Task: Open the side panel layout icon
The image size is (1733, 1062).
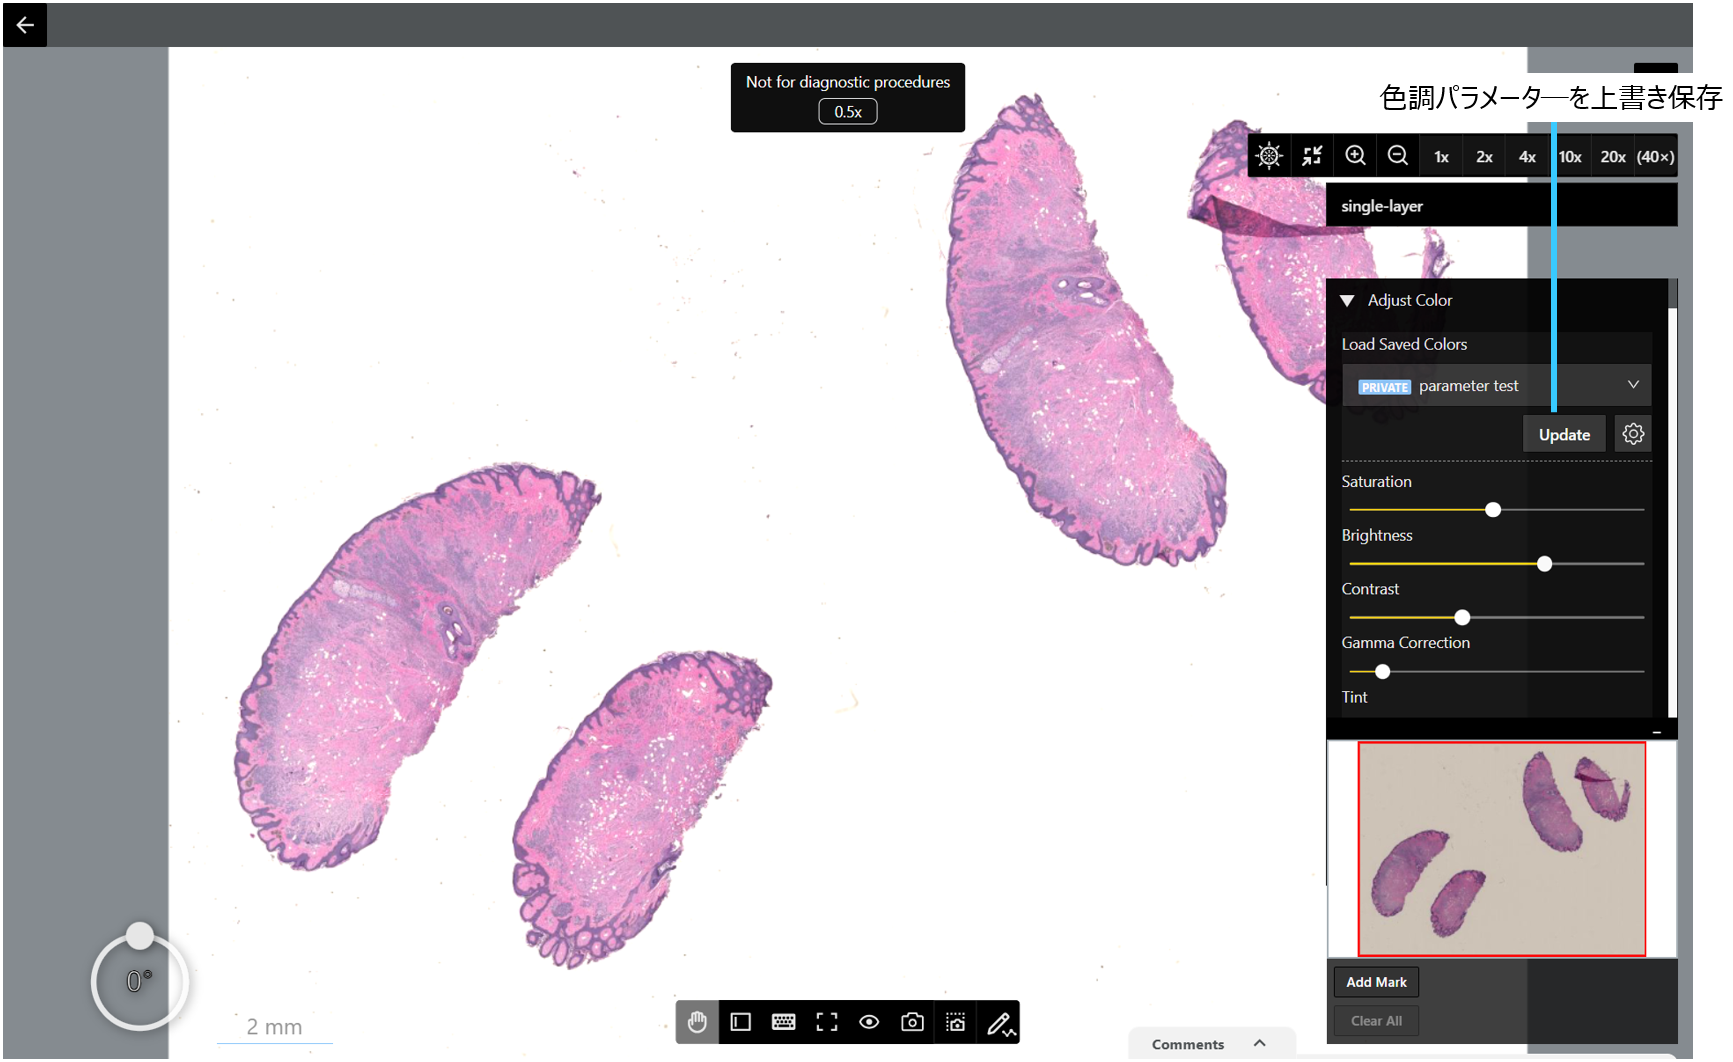Action: [x=741, y=1022]
